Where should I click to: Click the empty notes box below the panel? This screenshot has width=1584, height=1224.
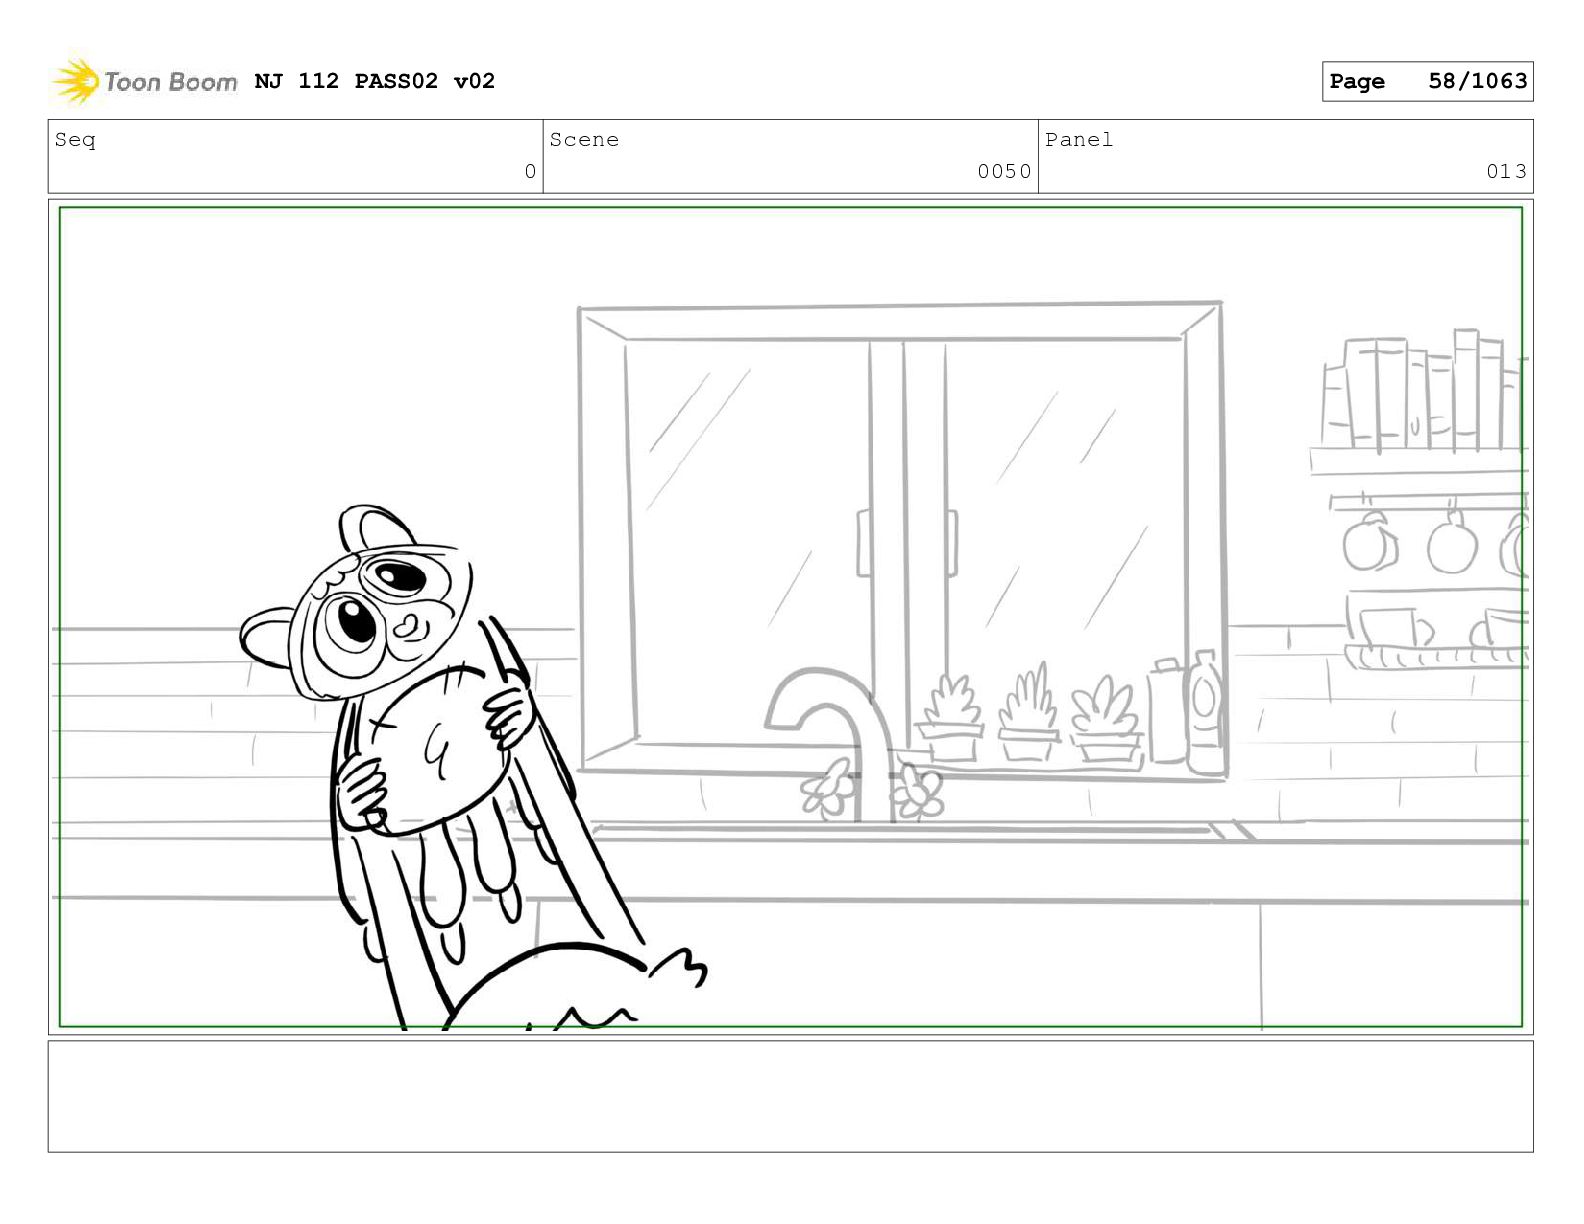point(790,1096)
